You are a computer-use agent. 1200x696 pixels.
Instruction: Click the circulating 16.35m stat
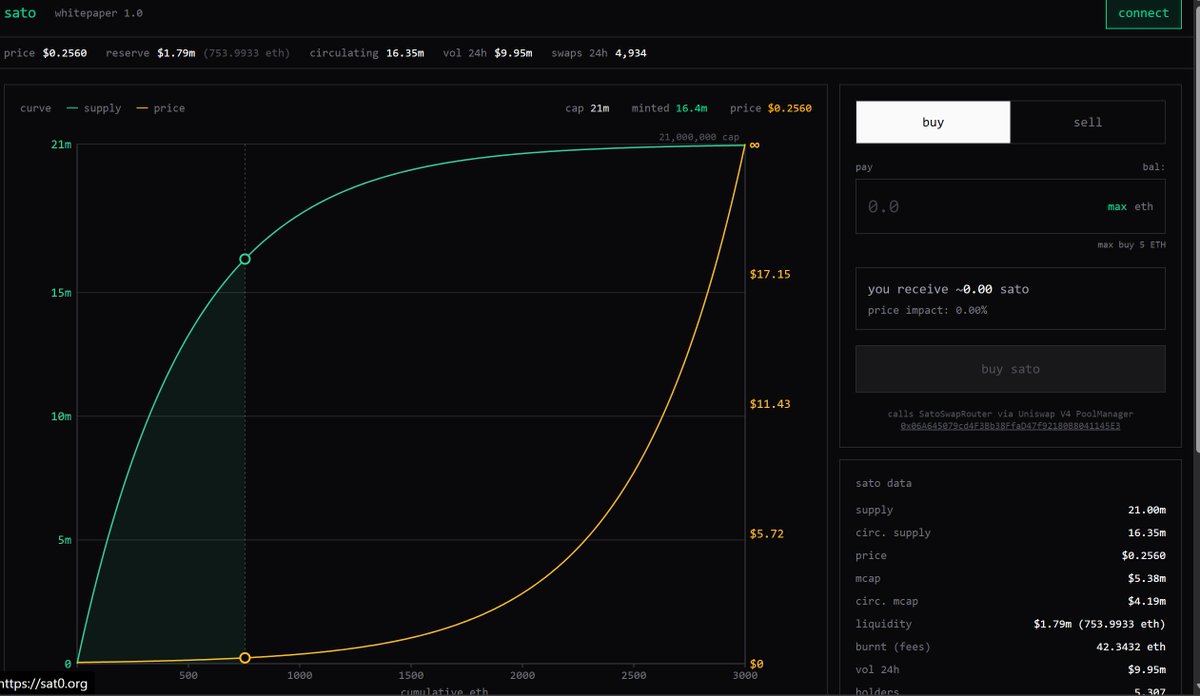point(367,52)
